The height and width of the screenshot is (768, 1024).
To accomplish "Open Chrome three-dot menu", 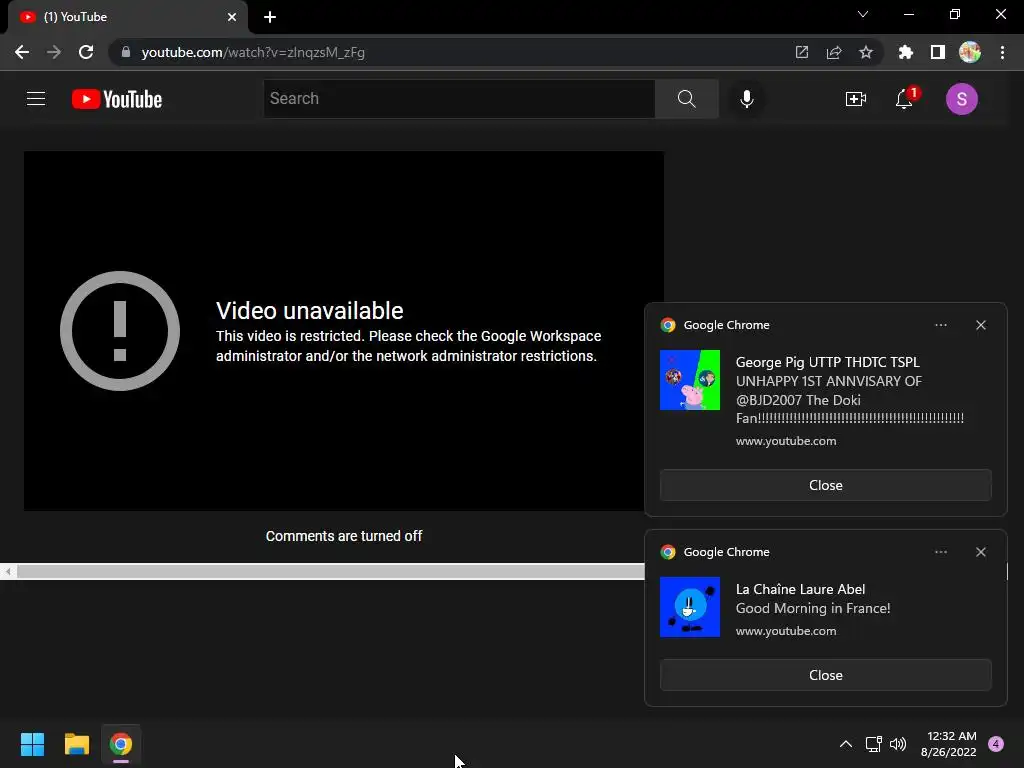I will click(x=1002, y=52).
